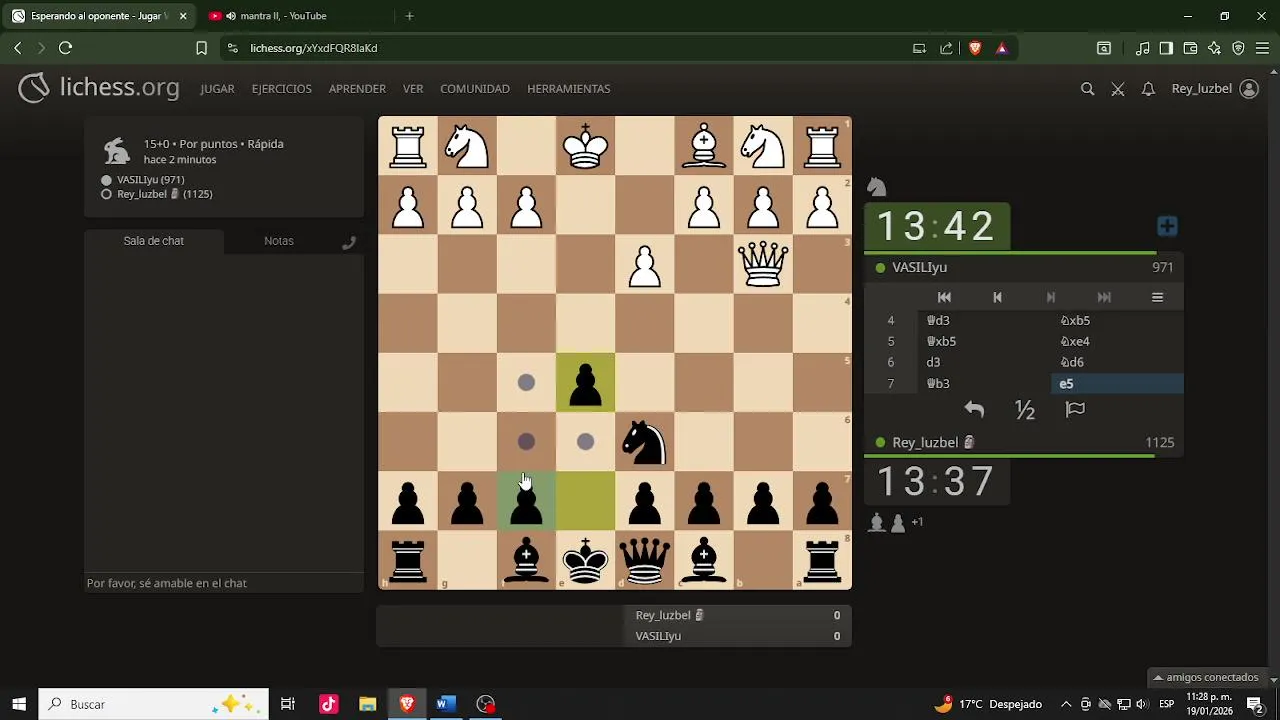Screen dimensions: 1280x720
Task: Open Task View on the taskbar
Action: click(x=288, y=704)
